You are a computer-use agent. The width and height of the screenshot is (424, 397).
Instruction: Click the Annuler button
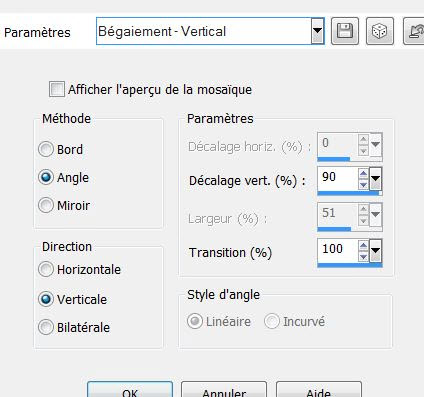point(224,390)
